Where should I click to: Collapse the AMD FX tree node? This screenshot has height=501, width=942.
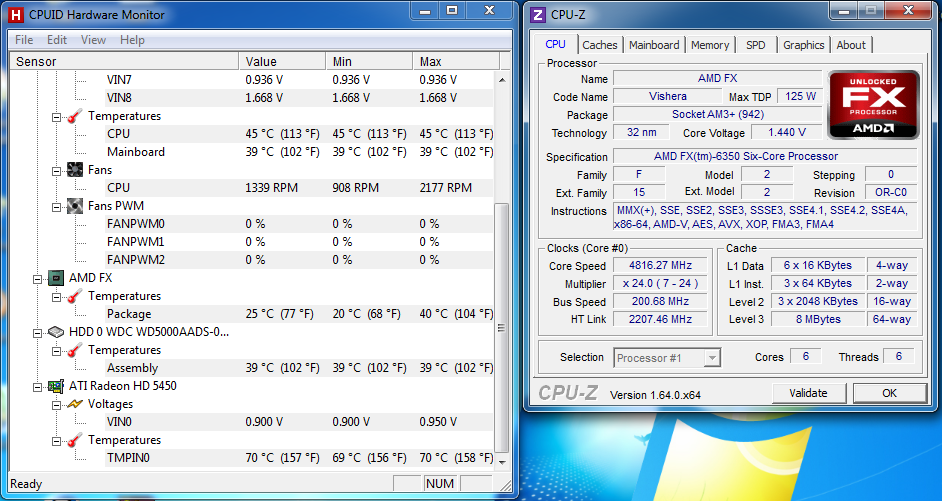[38, 278]
